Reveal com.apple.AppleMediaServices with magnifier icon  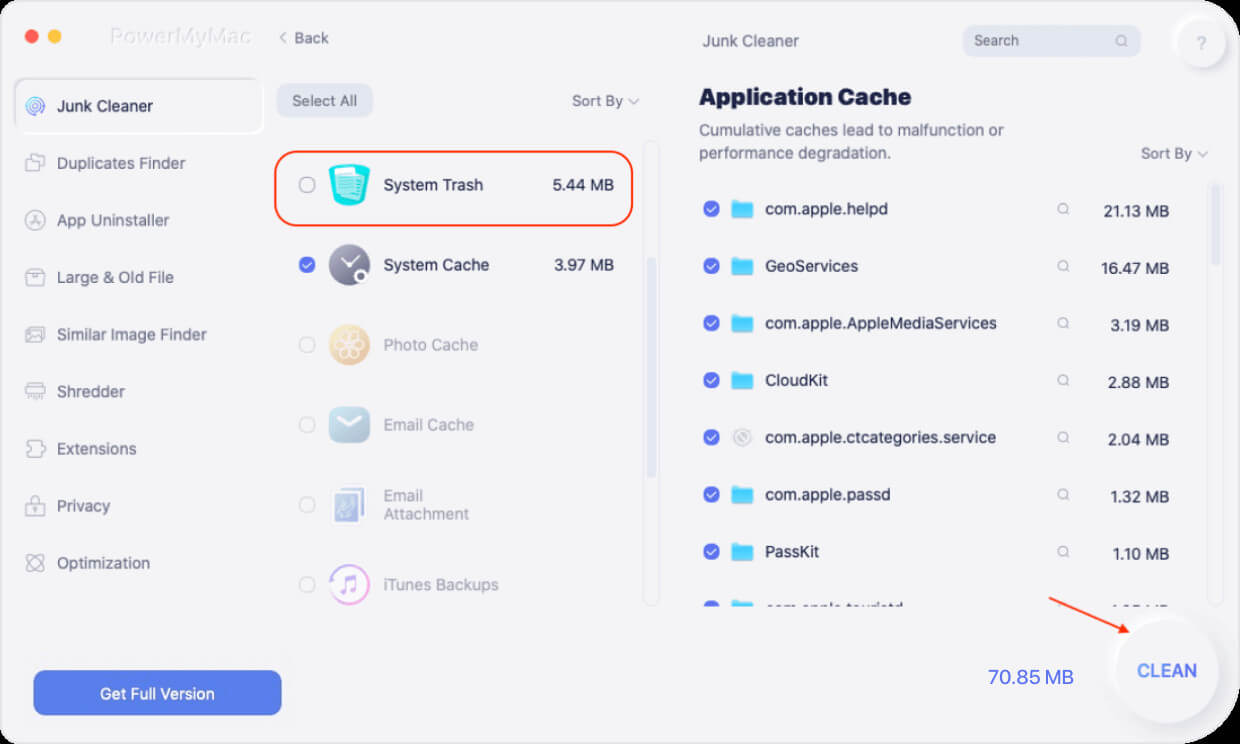click(1063, 323)
